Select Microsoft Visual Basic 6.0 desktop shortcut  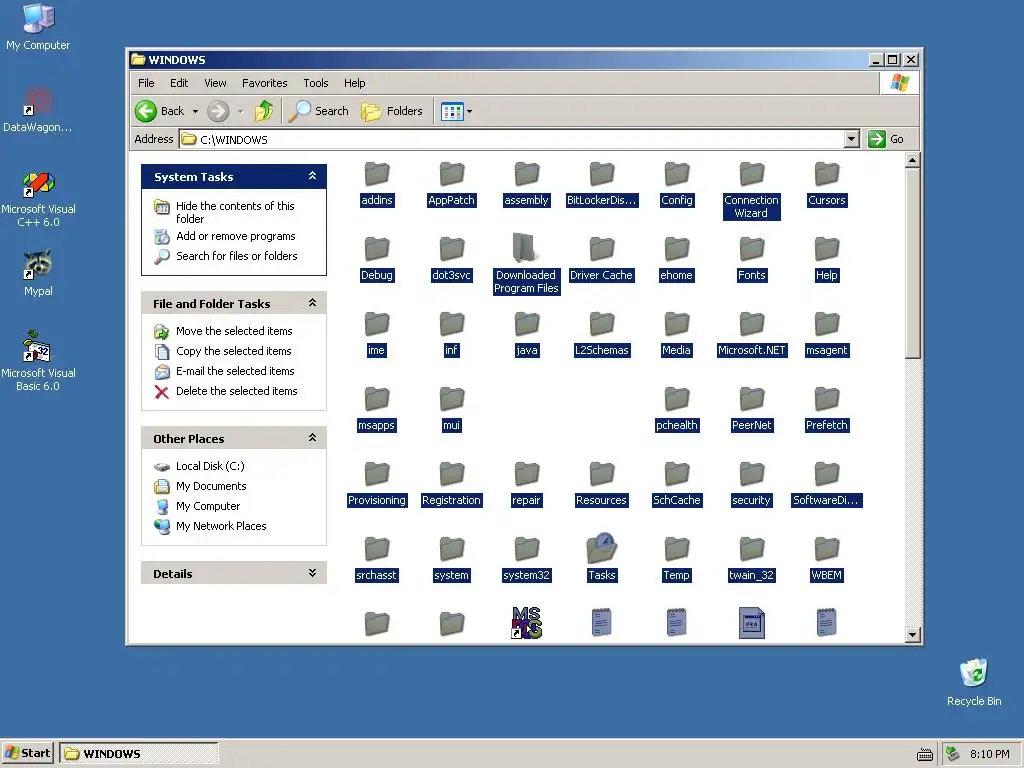pyautogui.click(x=38, y=361)
